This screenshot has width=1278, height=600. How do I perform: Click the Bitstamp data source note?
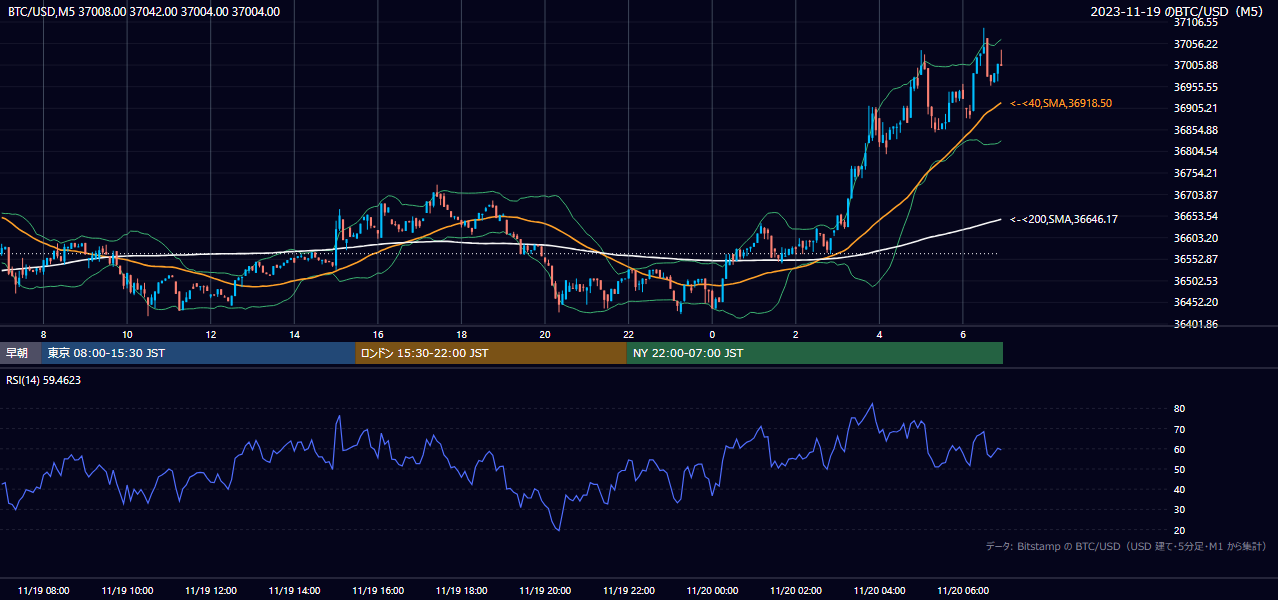click(x=1126, y=546)
